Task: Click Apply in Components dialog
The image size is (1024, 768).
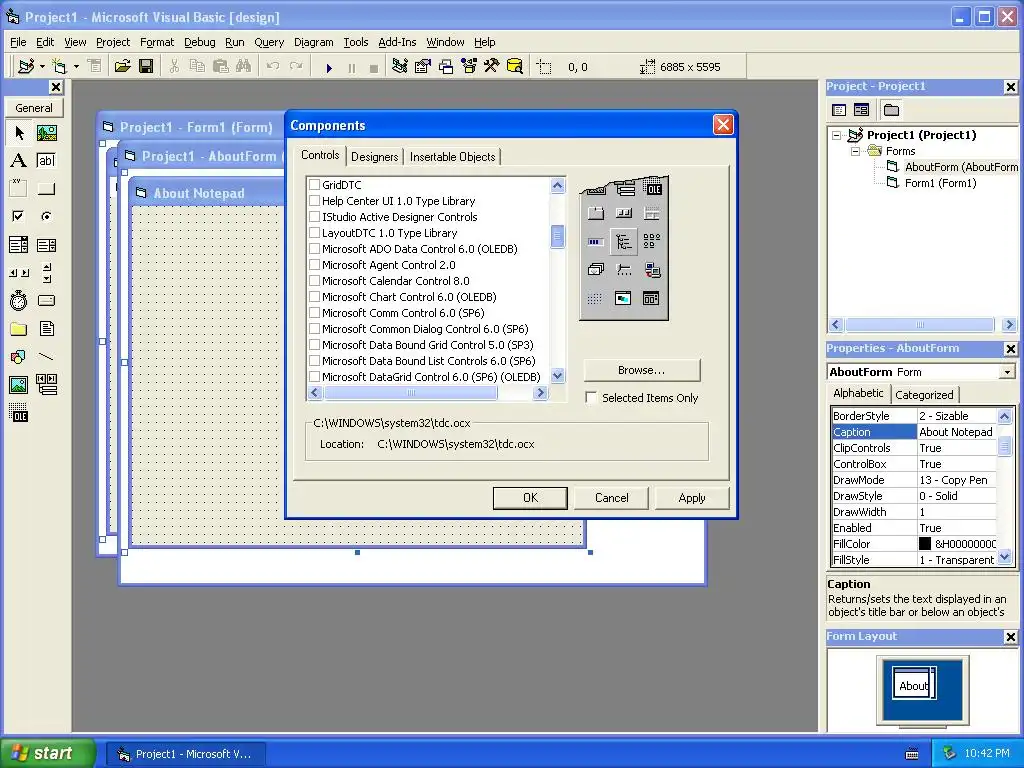Action: [692, 498]
